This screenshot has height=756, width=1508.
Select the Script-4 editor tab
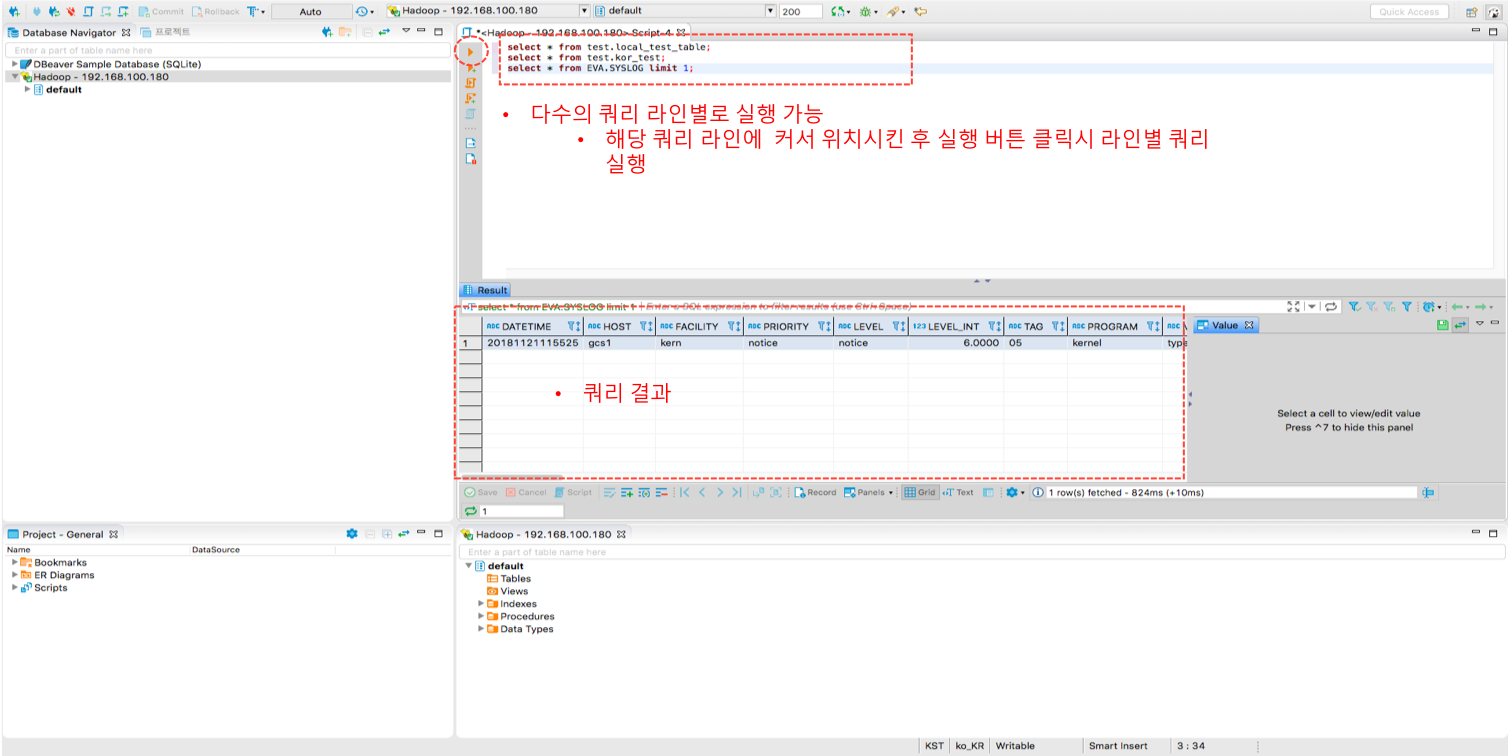[574, 33]
